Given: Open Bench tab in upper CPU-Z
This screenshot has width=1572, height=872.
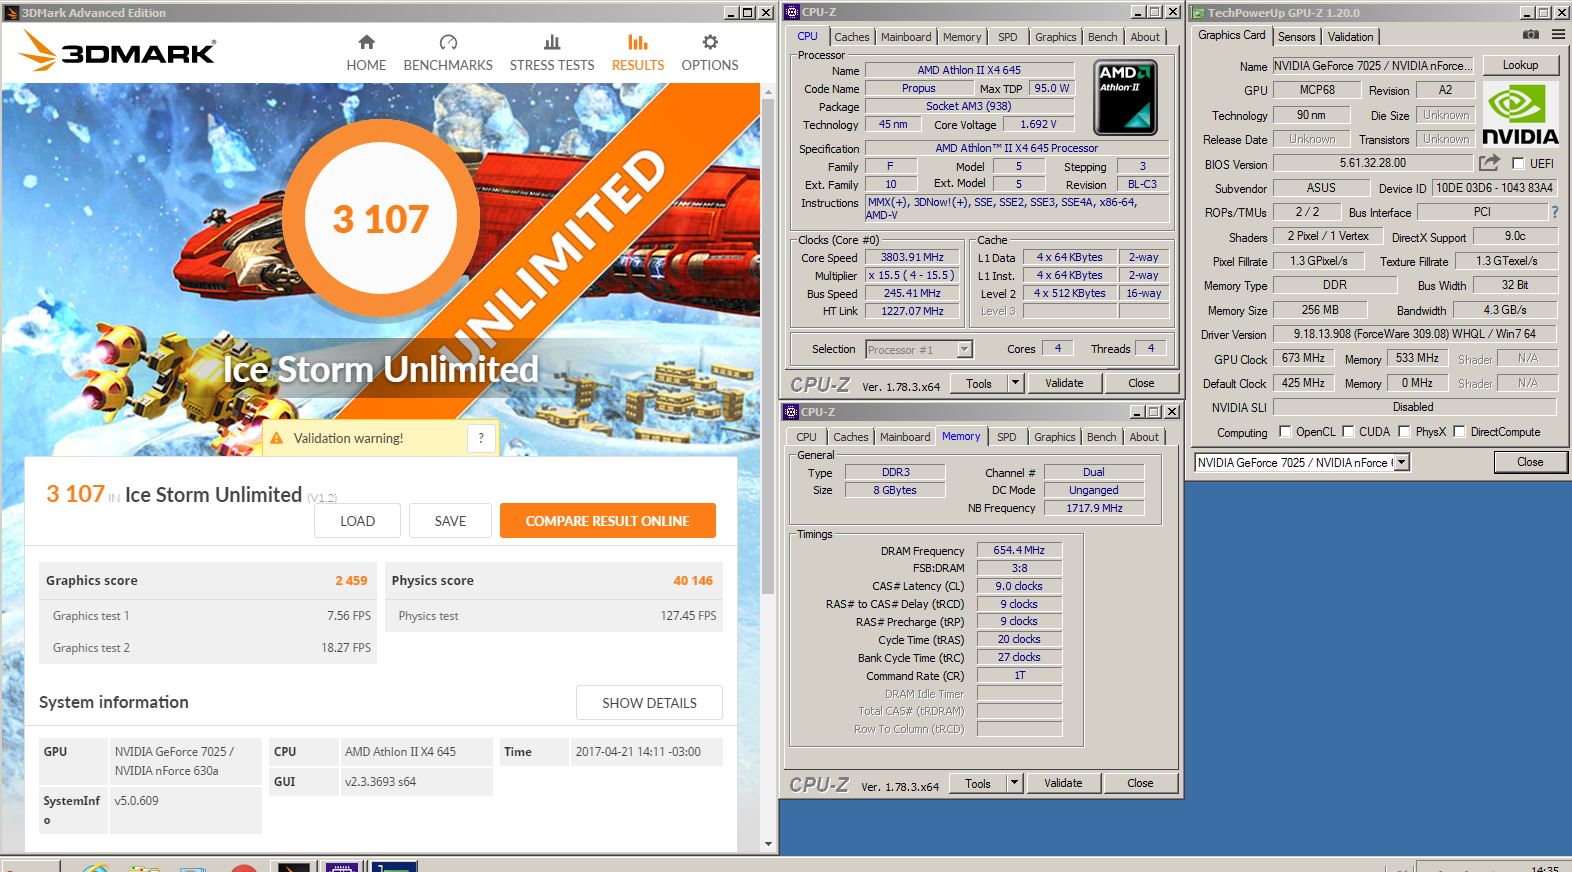Looking at the screenshot, I should pos(1103,37).
